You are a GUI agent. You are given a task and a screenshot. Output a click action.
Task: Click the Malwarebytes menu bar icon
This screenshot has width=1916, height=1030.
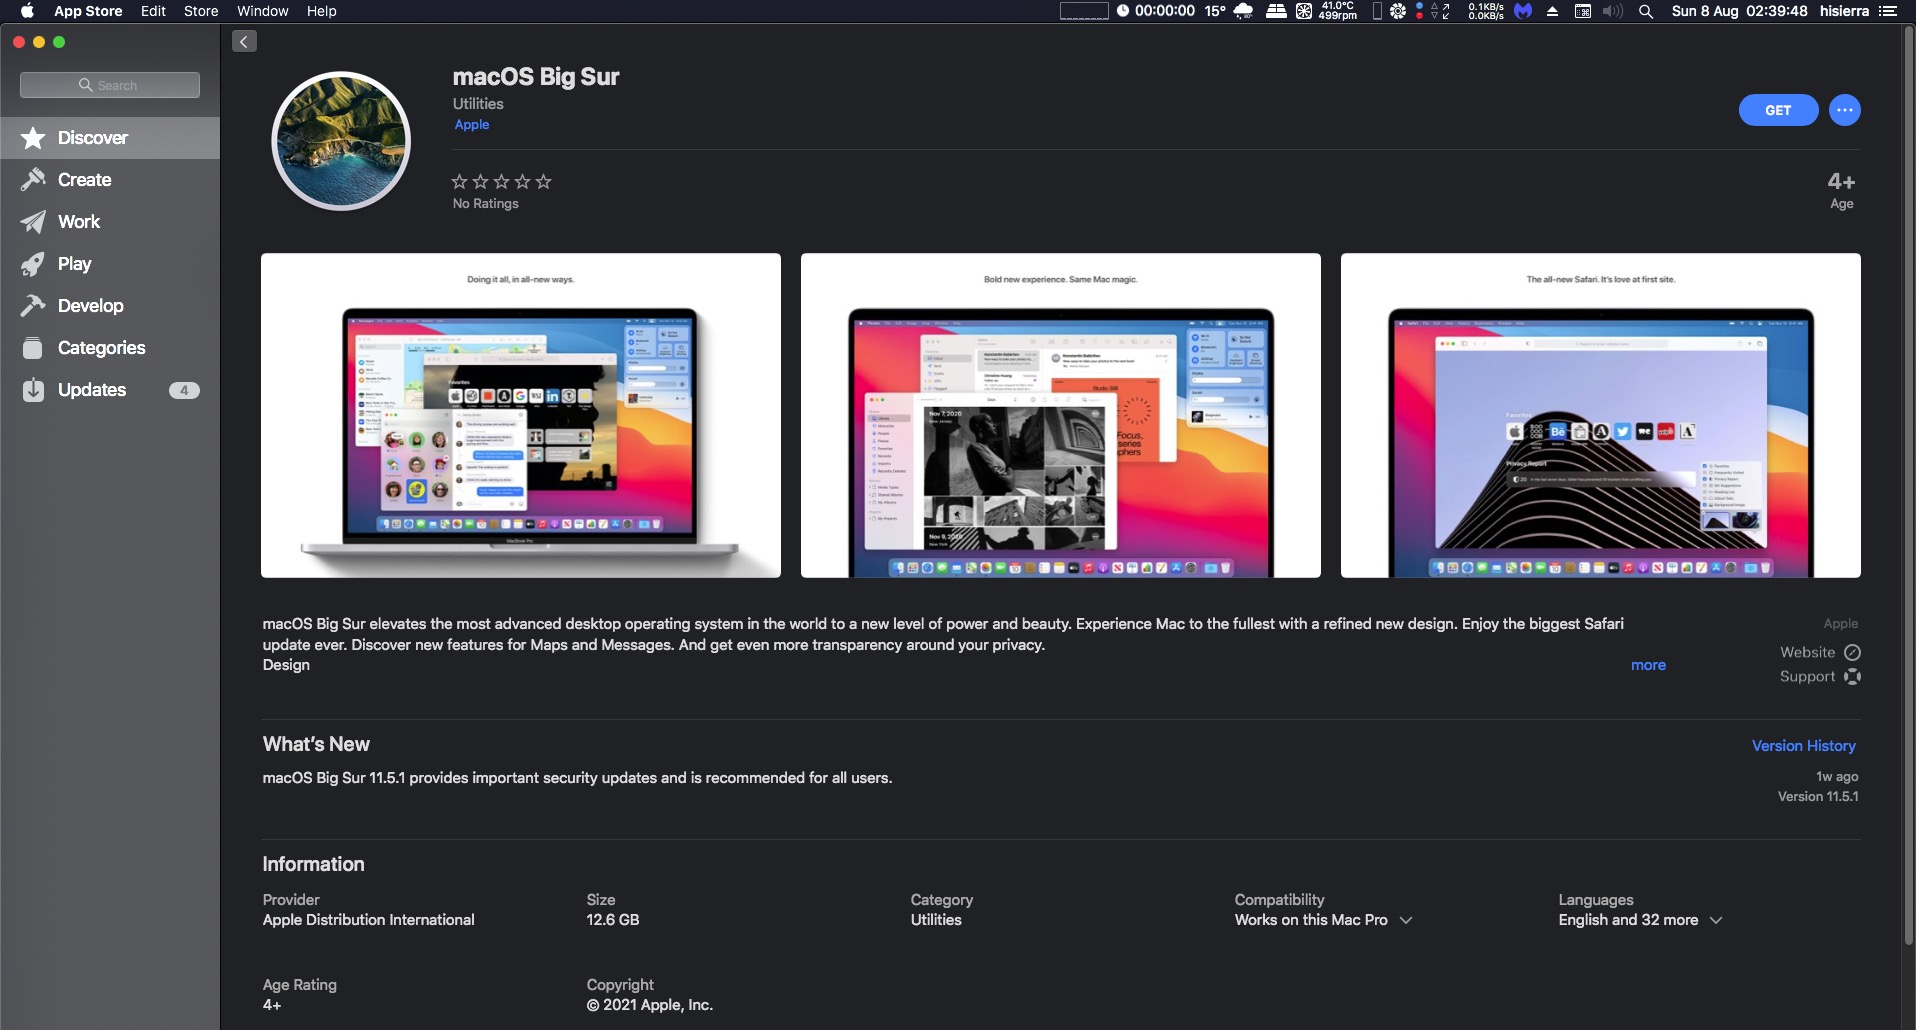1523,11
